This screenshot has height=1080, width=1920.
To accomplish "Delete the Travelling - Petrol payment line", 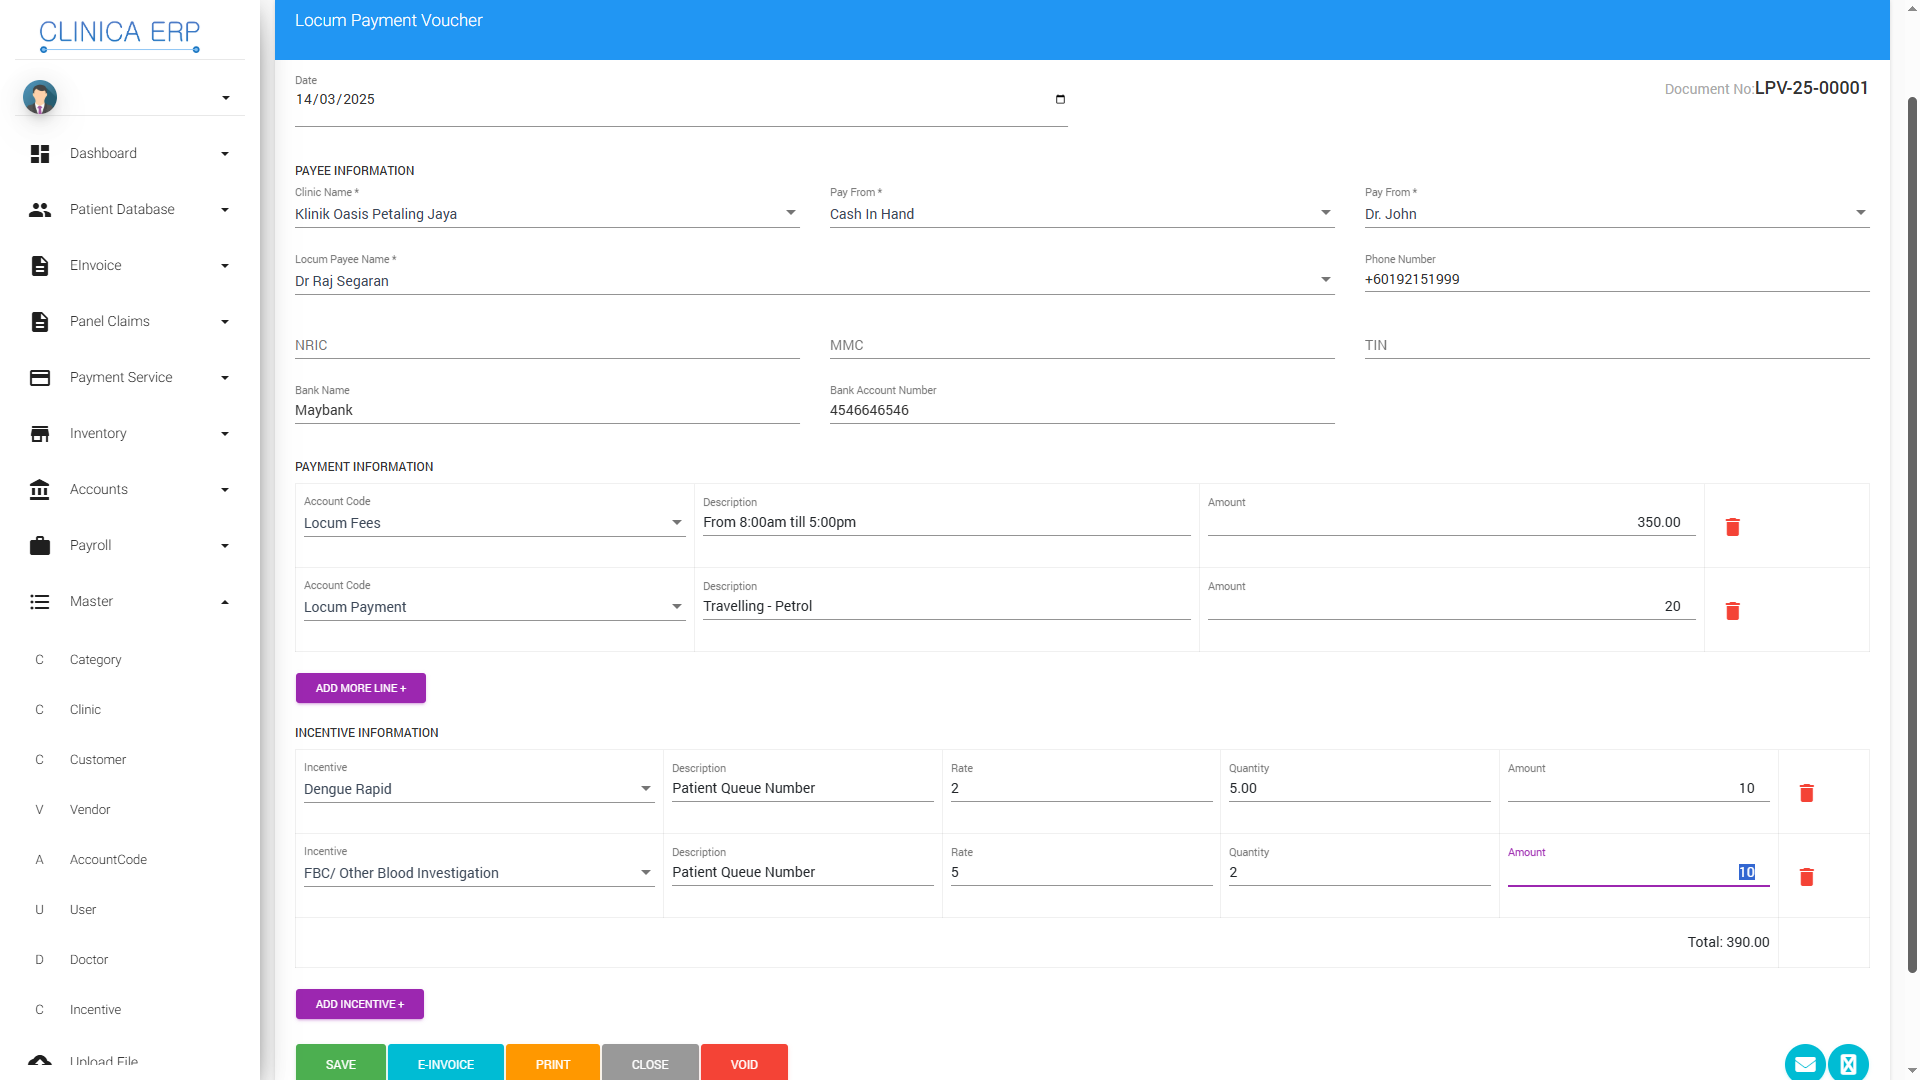I will [x=1732, y=611].
